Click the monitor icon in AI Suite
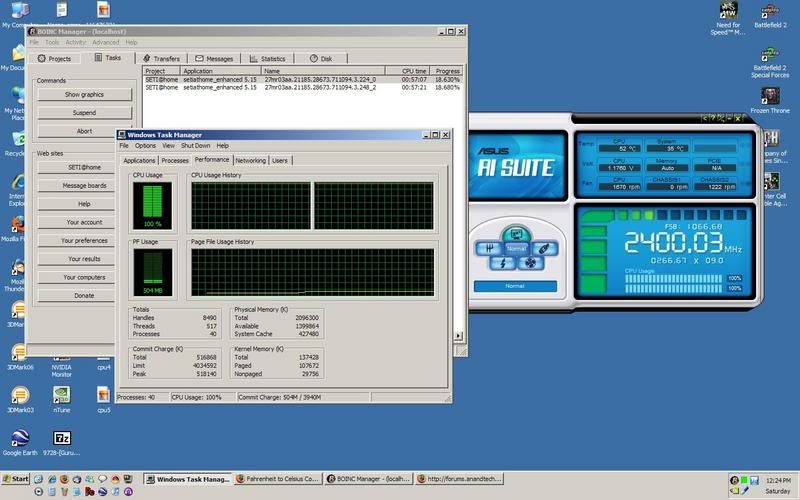Viewport: 800px width, 500px height. [516, 234]
